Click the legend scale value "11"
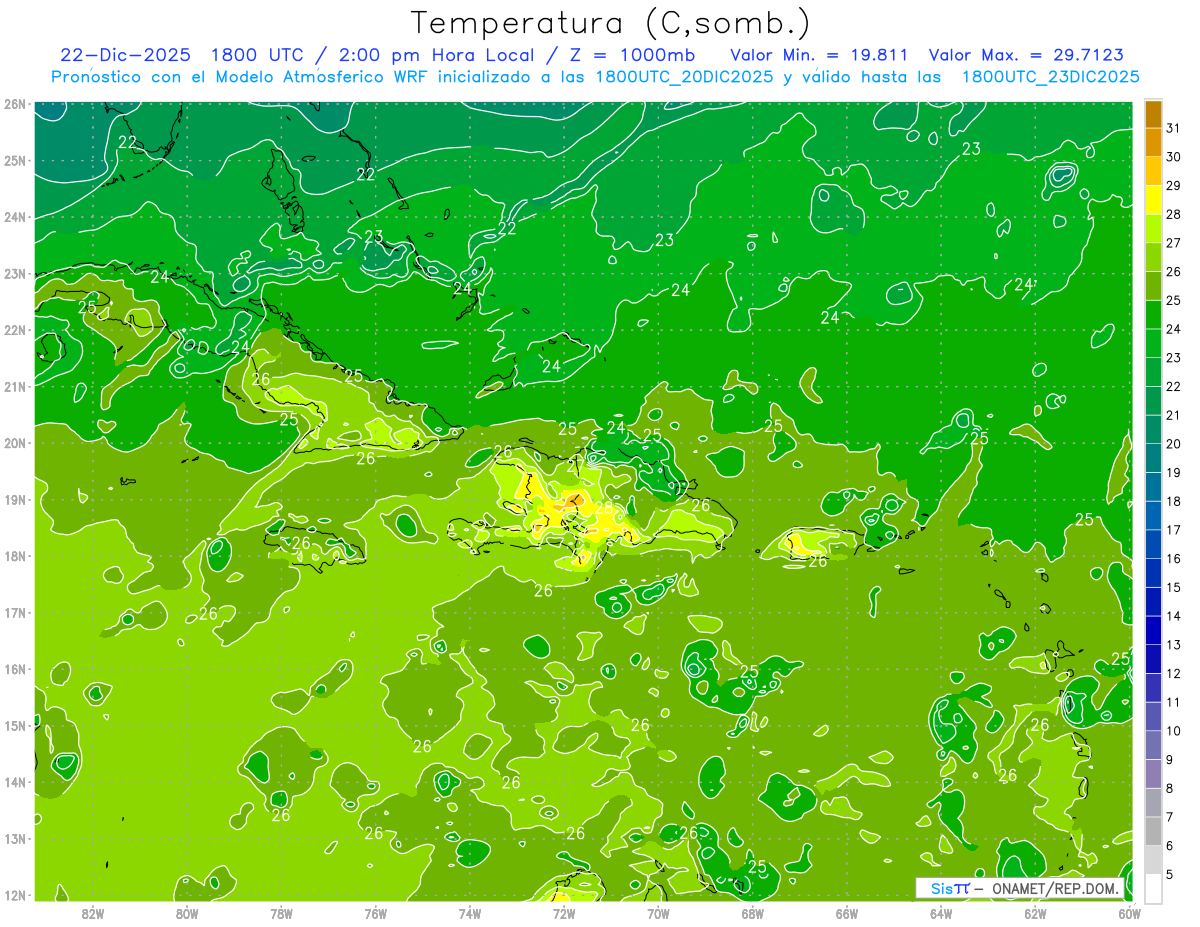Image resolution: width=1200 pixels, height=927 pixels. pos(1173,702)
